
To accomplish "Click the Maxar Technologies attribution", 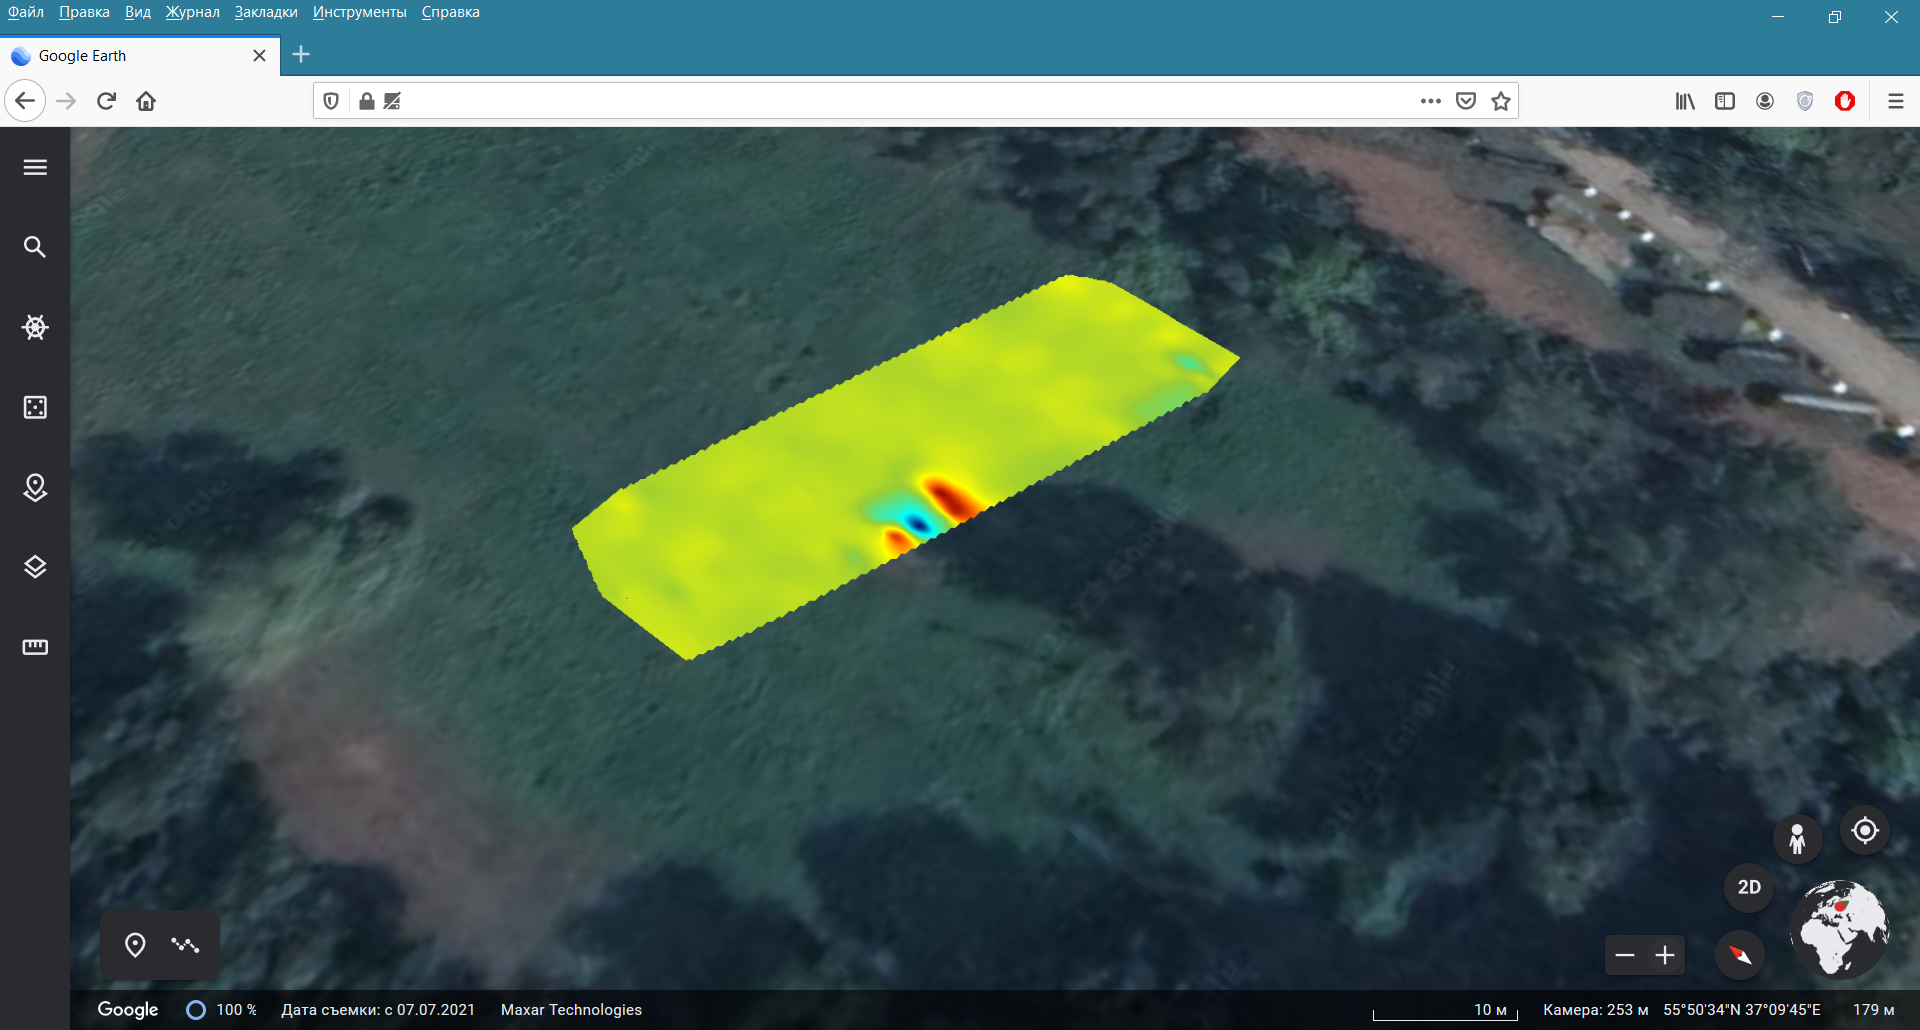I will click(x=571, y=1010).
